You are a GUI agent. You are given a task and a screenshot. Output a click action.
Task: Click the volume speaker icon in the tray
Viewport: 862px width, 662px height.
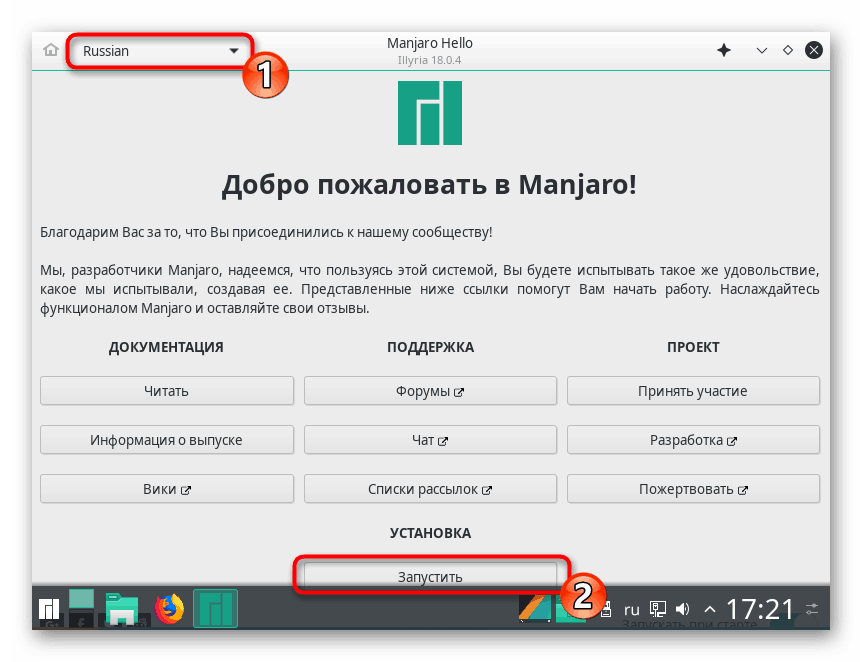point(683,608)
